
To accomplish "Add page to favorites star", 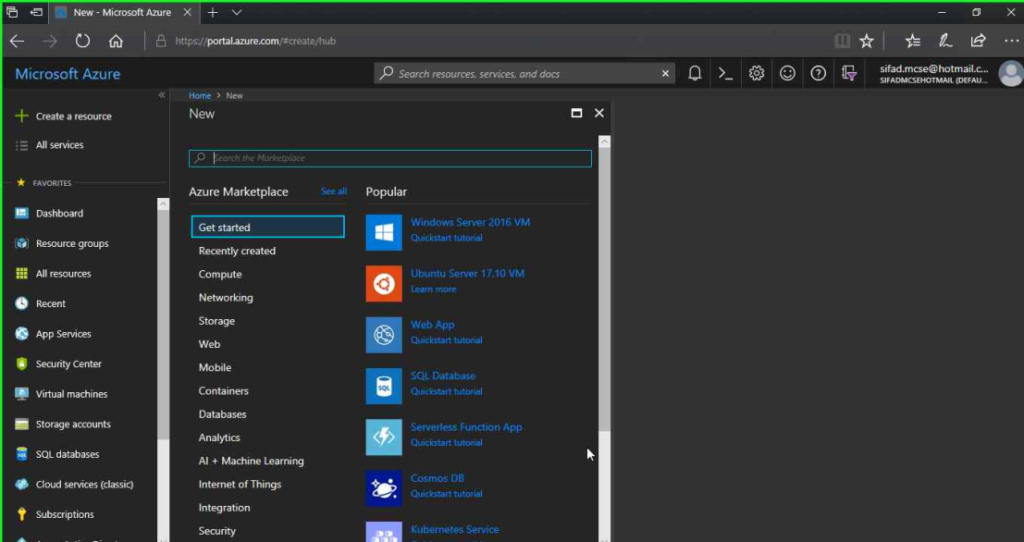I will click(x=867, y=41).
